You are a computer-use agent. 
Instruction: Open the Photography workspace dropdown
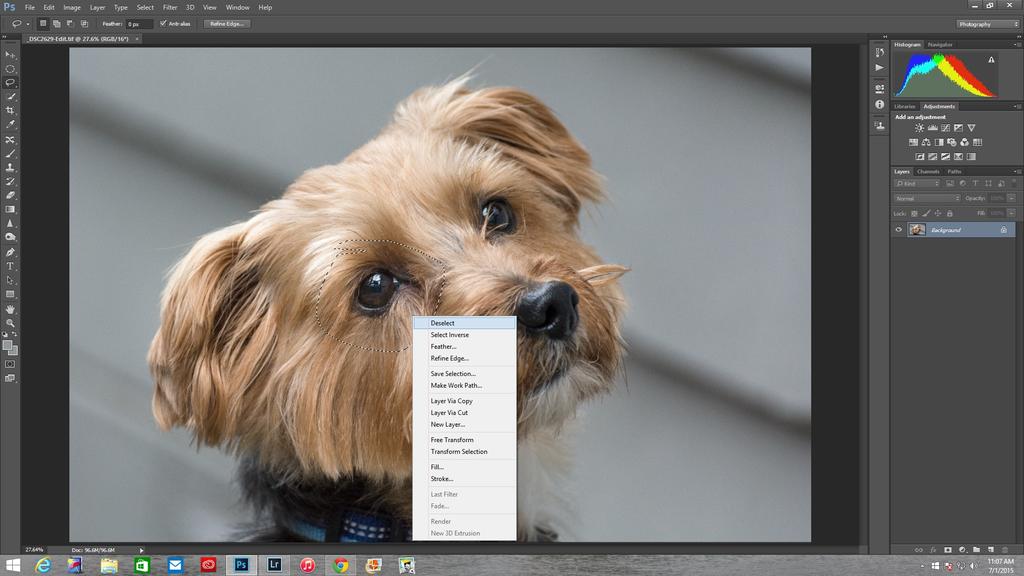click(988, 24)
